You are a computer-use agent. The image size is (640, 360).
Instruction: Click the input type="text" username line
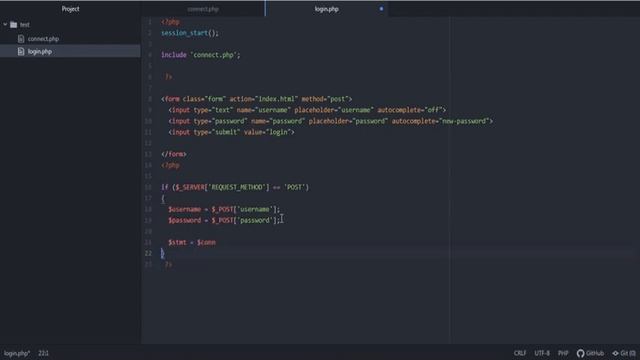tap(307, 110)
